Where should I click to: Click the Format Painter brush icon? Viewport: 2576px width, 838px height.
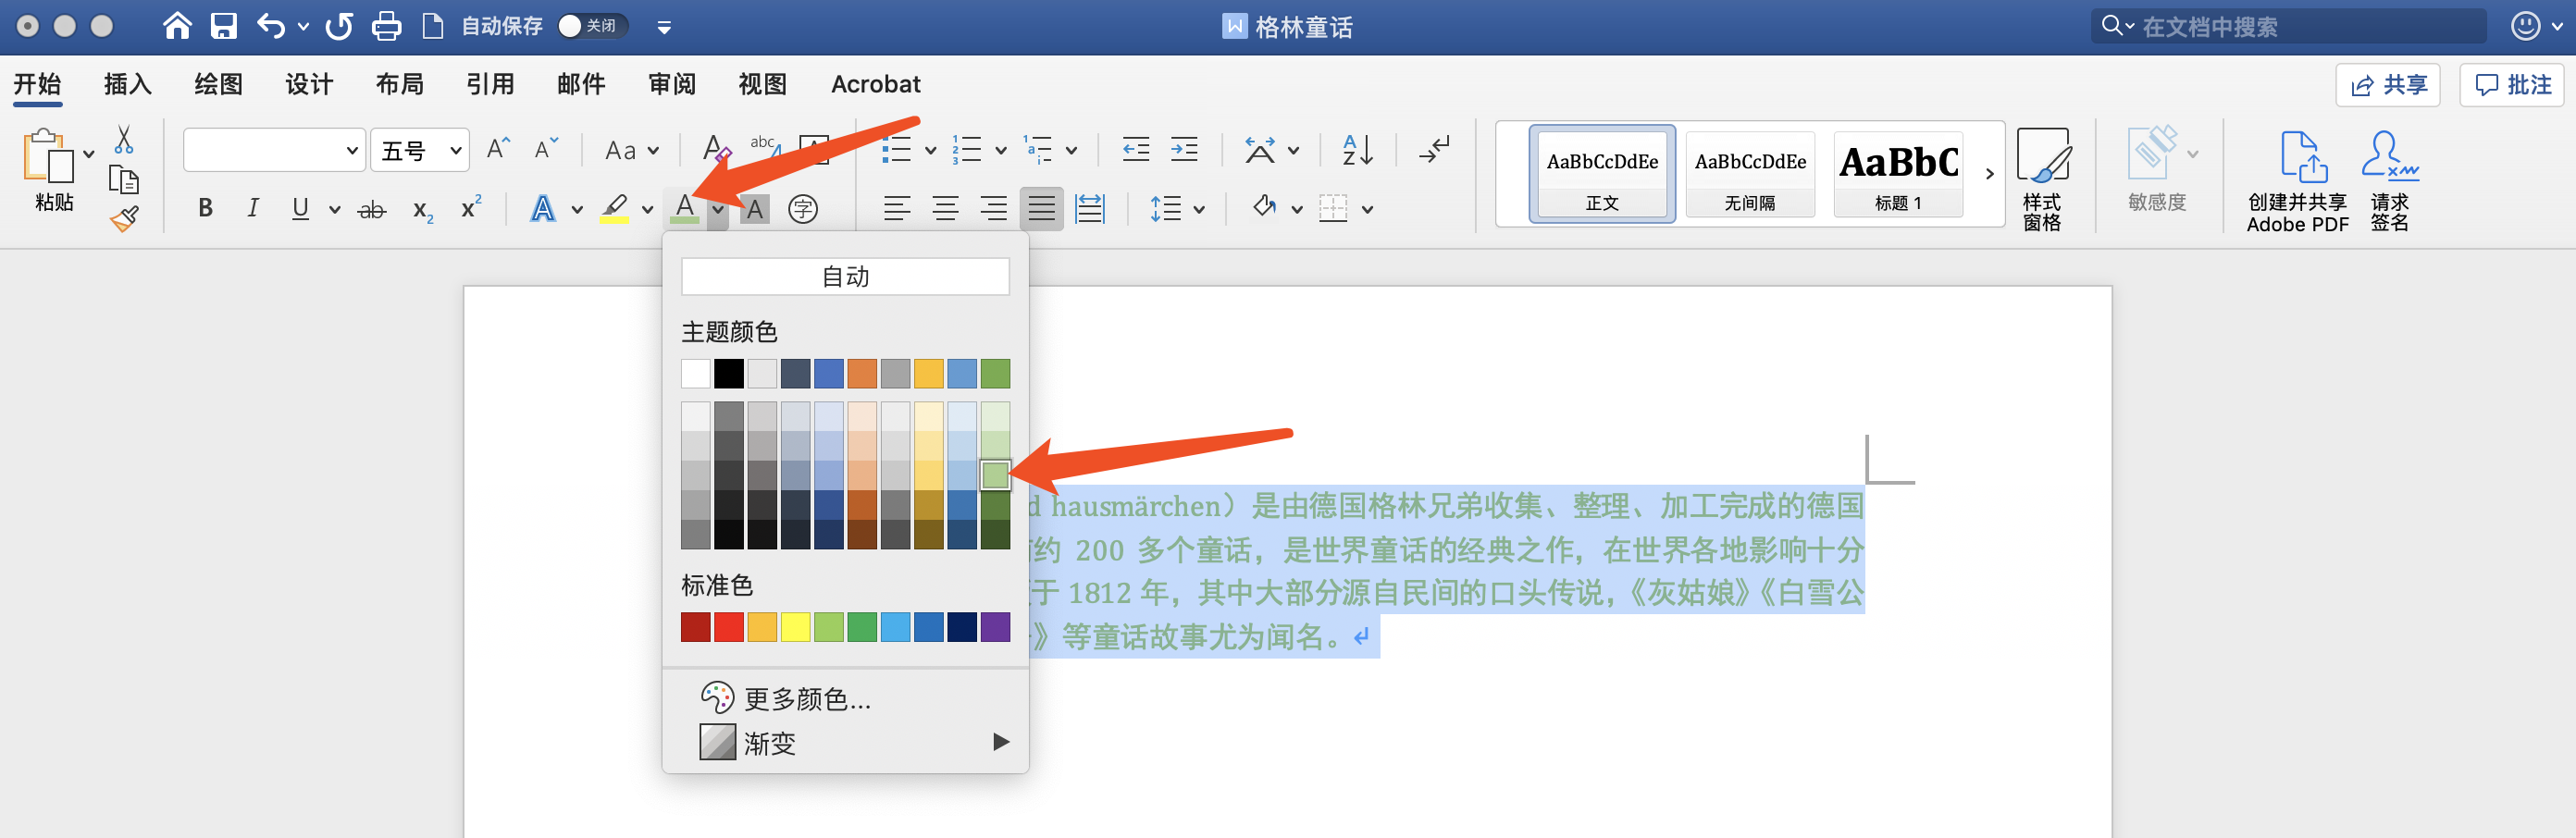pyautogui.click(x=124, y=219)
